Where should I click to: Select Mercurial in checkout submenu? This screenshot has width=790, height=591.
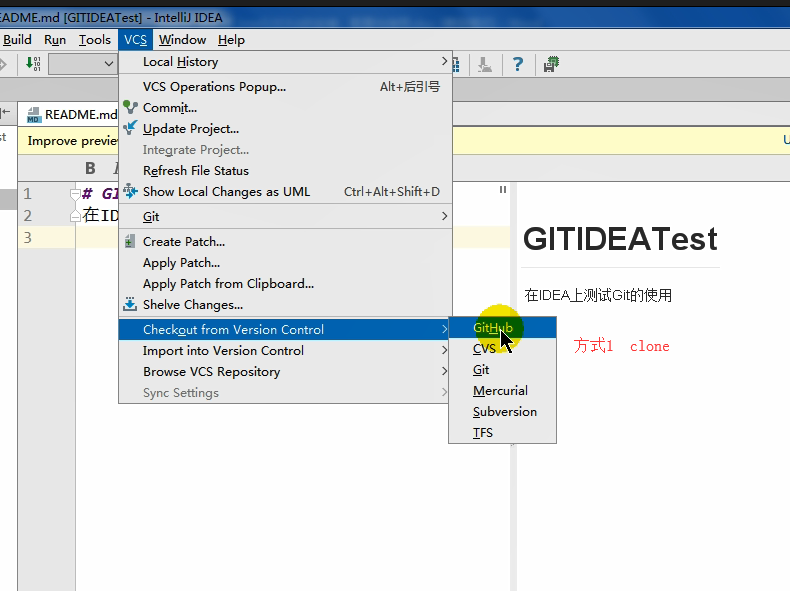coord(502,390)
